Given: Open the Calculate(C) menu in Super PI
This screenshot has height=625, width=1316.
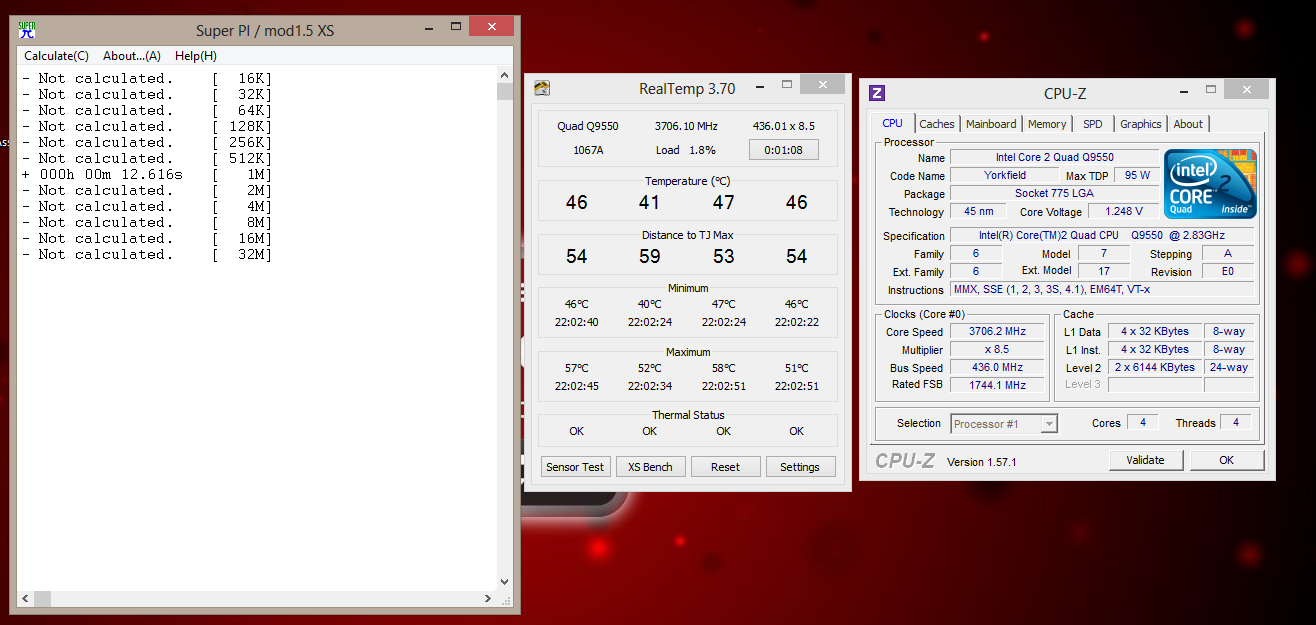Looking at the screenshot, I should point(56,56).
